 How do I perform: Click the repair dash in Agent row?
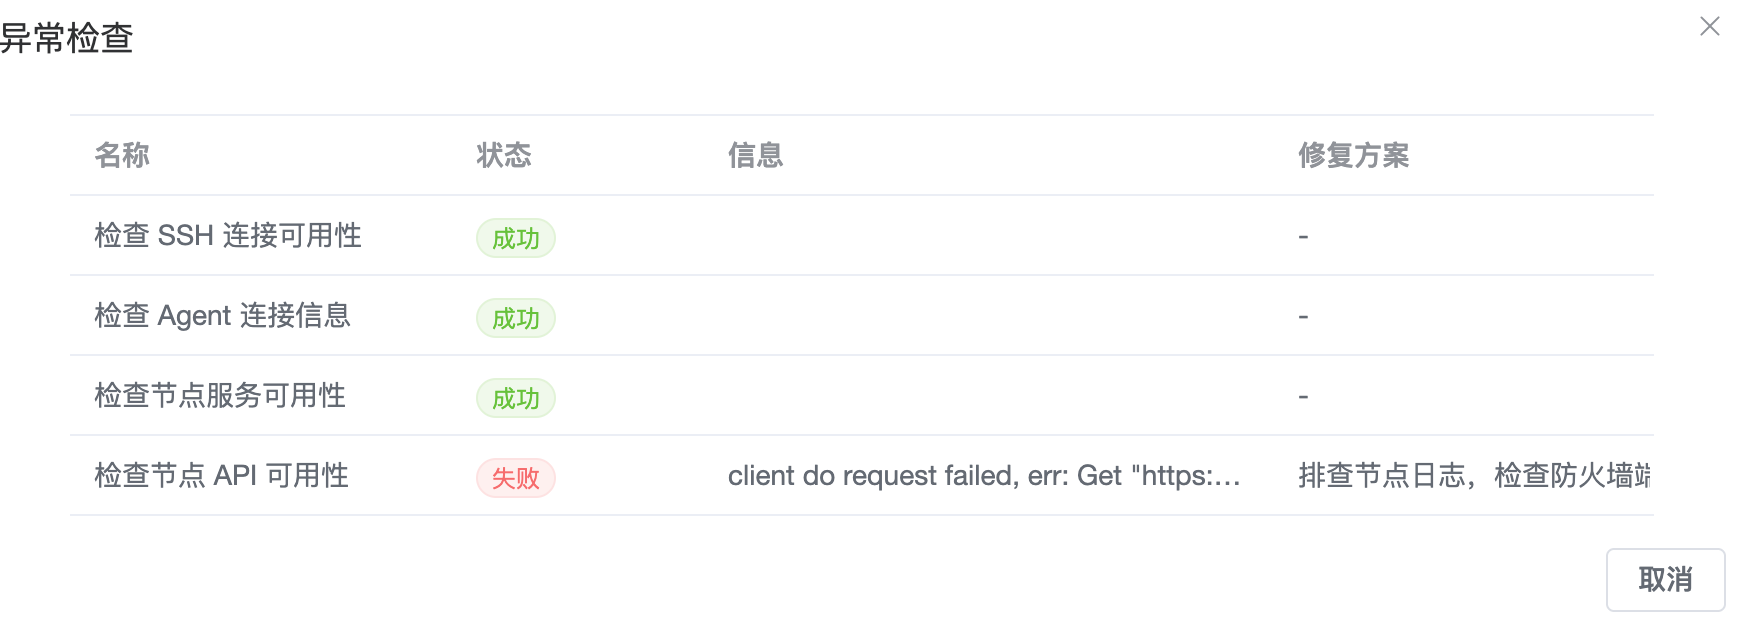[x=1303, y=317]
